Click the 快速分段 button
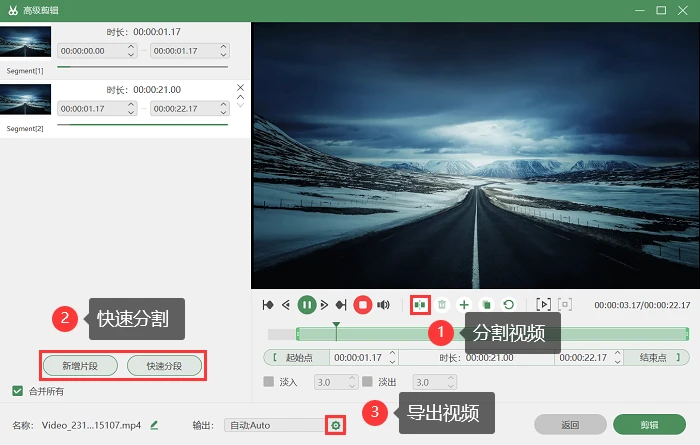The height and width of the screenshot is (445, 700). [x=164, y=366]
